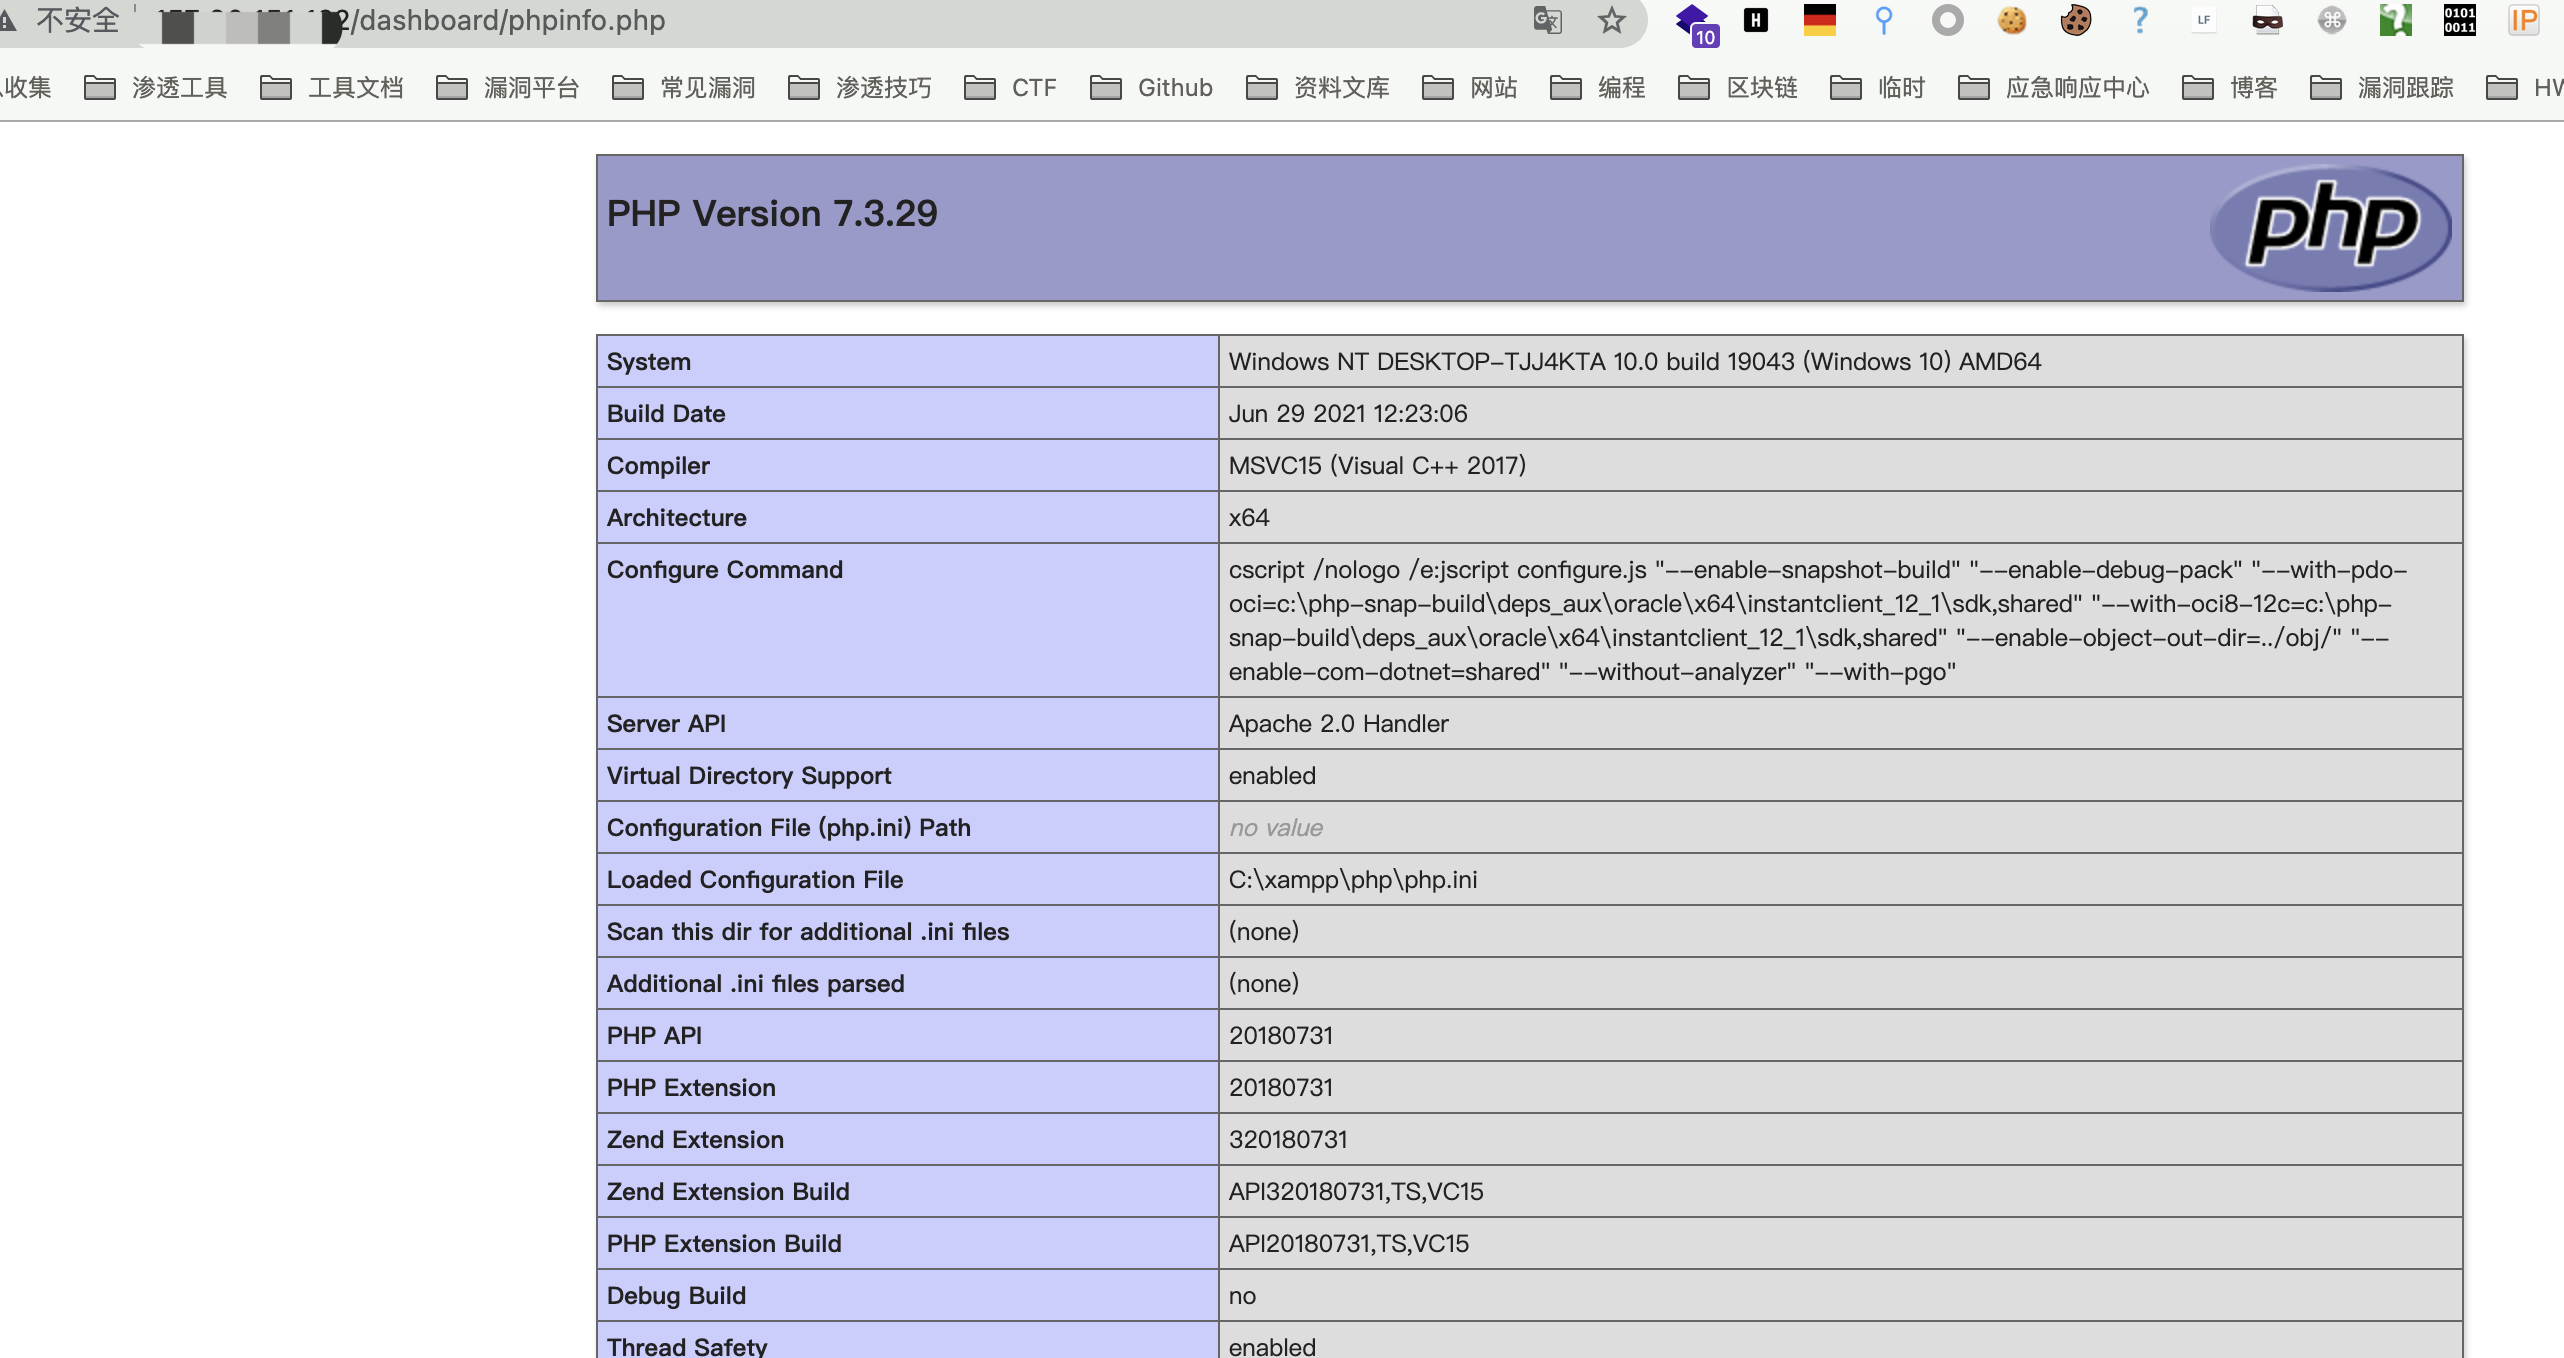Click the C:\xampp\php\php.ini value cell
This screenshot has width=2564, height=1358.
tap(1352, 879)
